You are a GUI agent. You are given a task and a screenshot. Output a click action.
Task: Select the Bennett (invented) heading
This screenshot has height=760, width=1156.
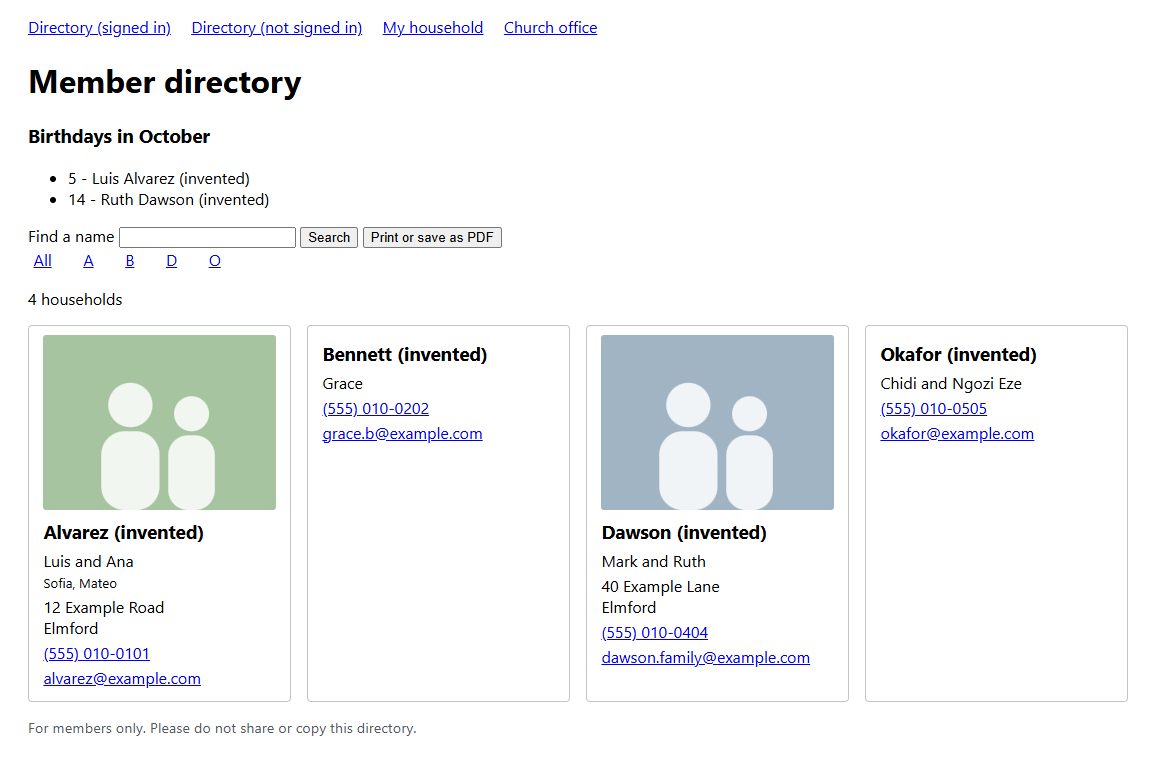(x=405, y=355)
